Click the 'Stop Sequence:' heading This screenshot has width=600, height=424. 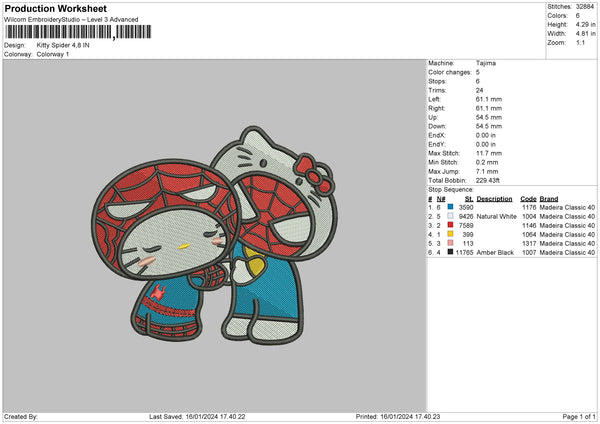tap(451, 190)
